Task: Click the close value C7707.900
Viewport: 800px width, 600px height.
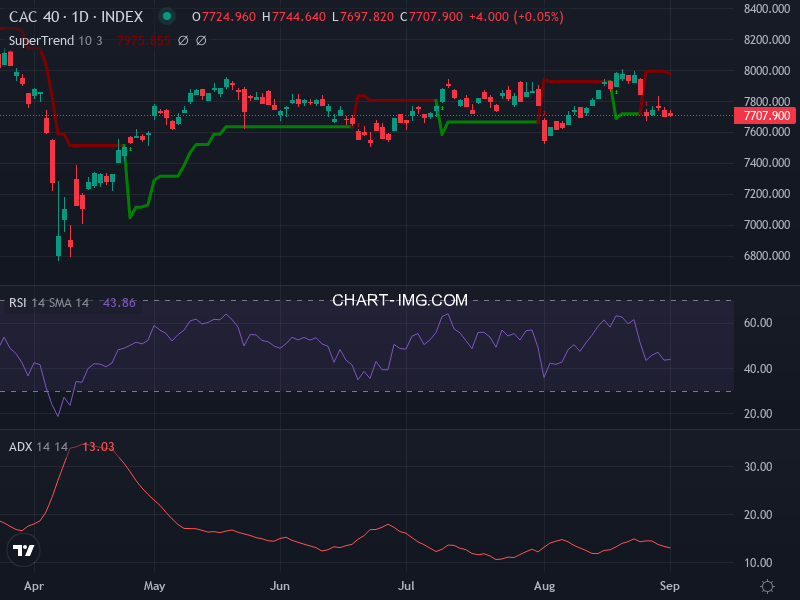Action: [x=431, y=17]
